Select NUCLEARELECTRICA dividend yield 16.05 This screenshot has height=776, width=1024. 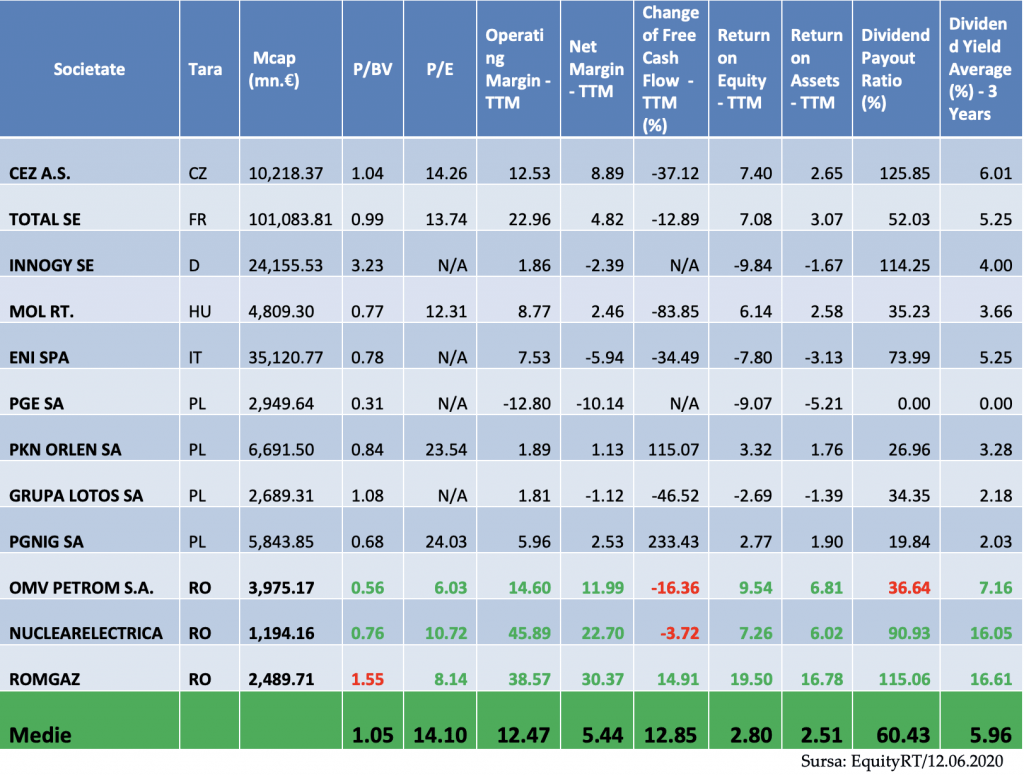(x=990, y=634)
